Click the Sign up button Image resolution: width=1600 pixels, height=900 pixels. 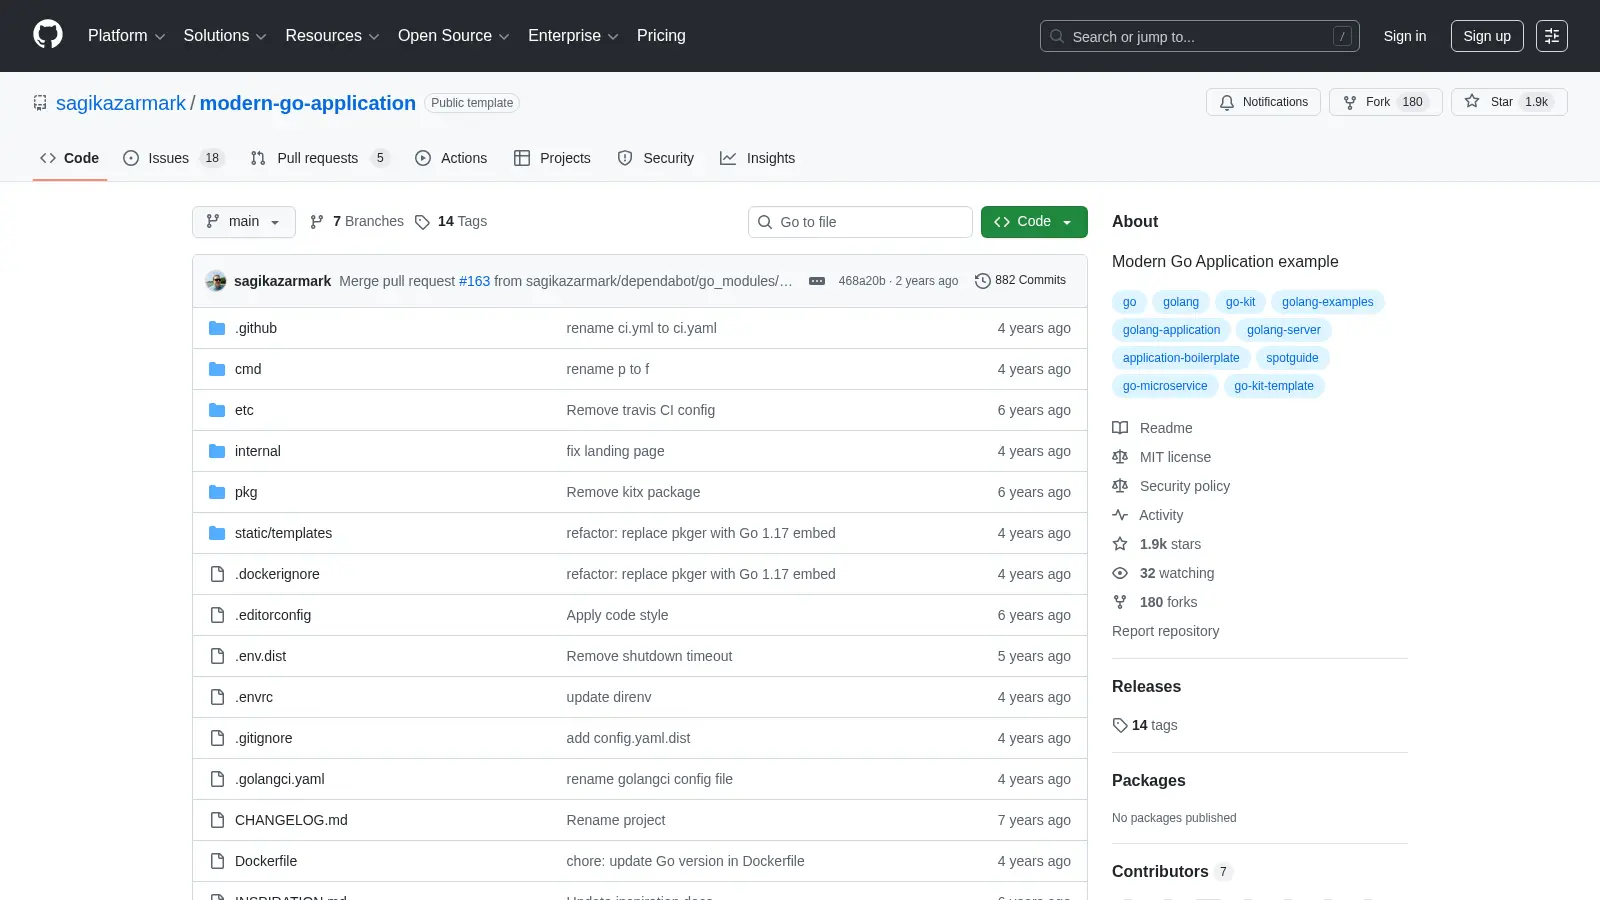click(1487, 36)
